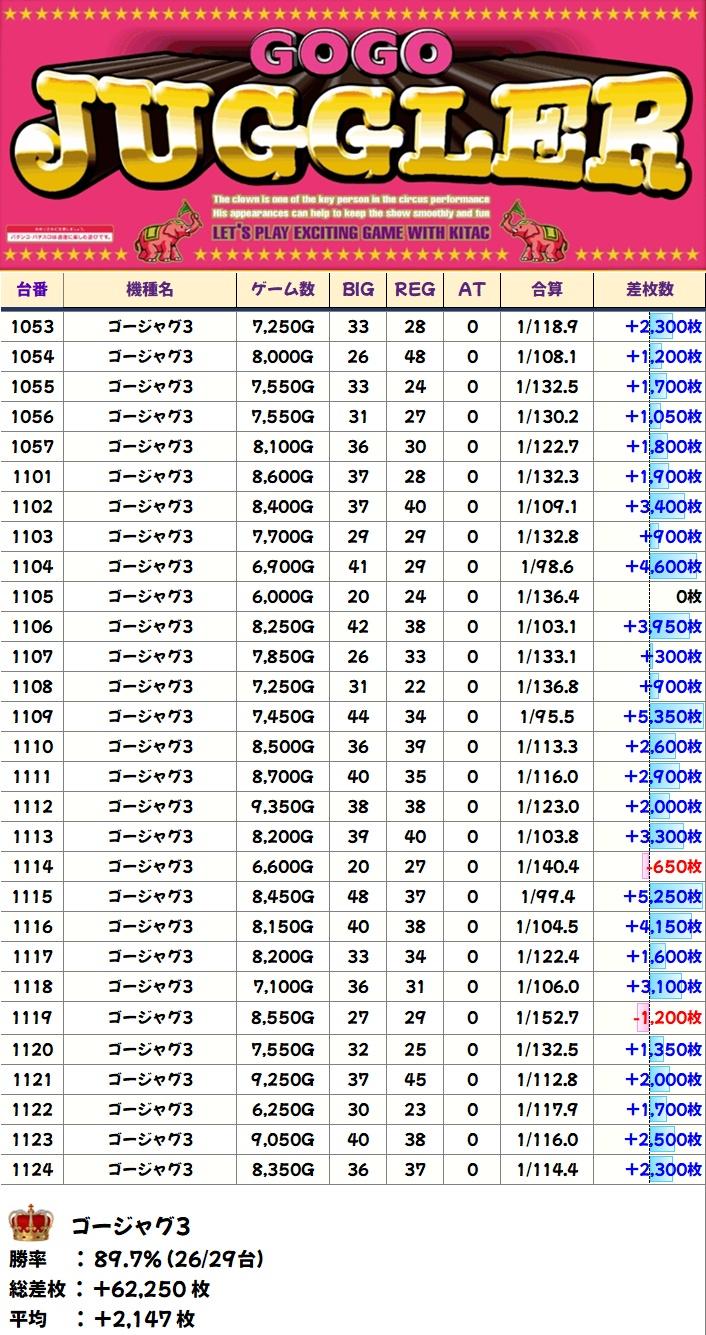
Task: Click the BIG column header
Action: (x=358, y=289)
